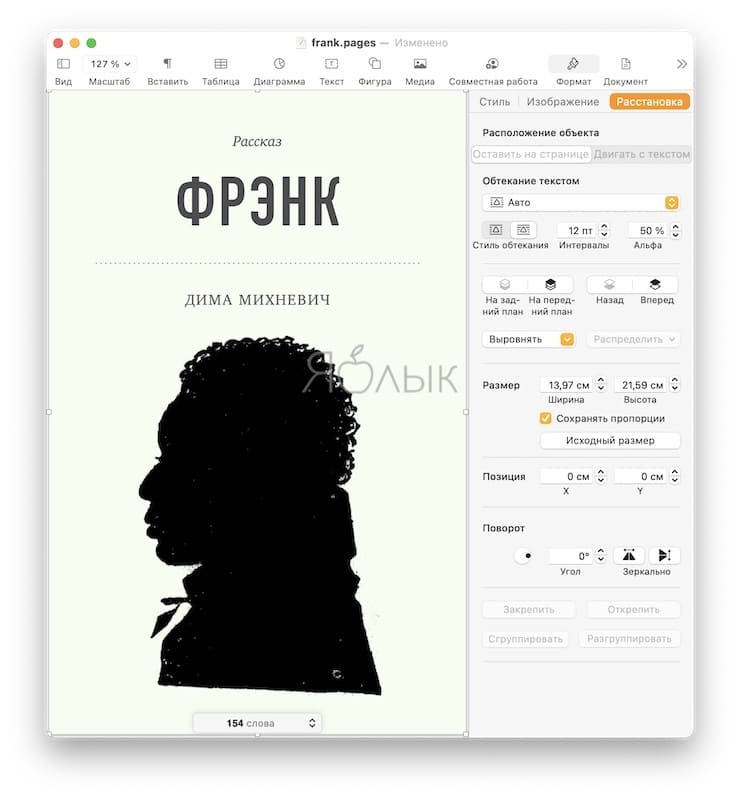740x799 pixels.
Task: Open the 127 % Масштаб zoom dropdown
Action: click(x=110, y=64)
